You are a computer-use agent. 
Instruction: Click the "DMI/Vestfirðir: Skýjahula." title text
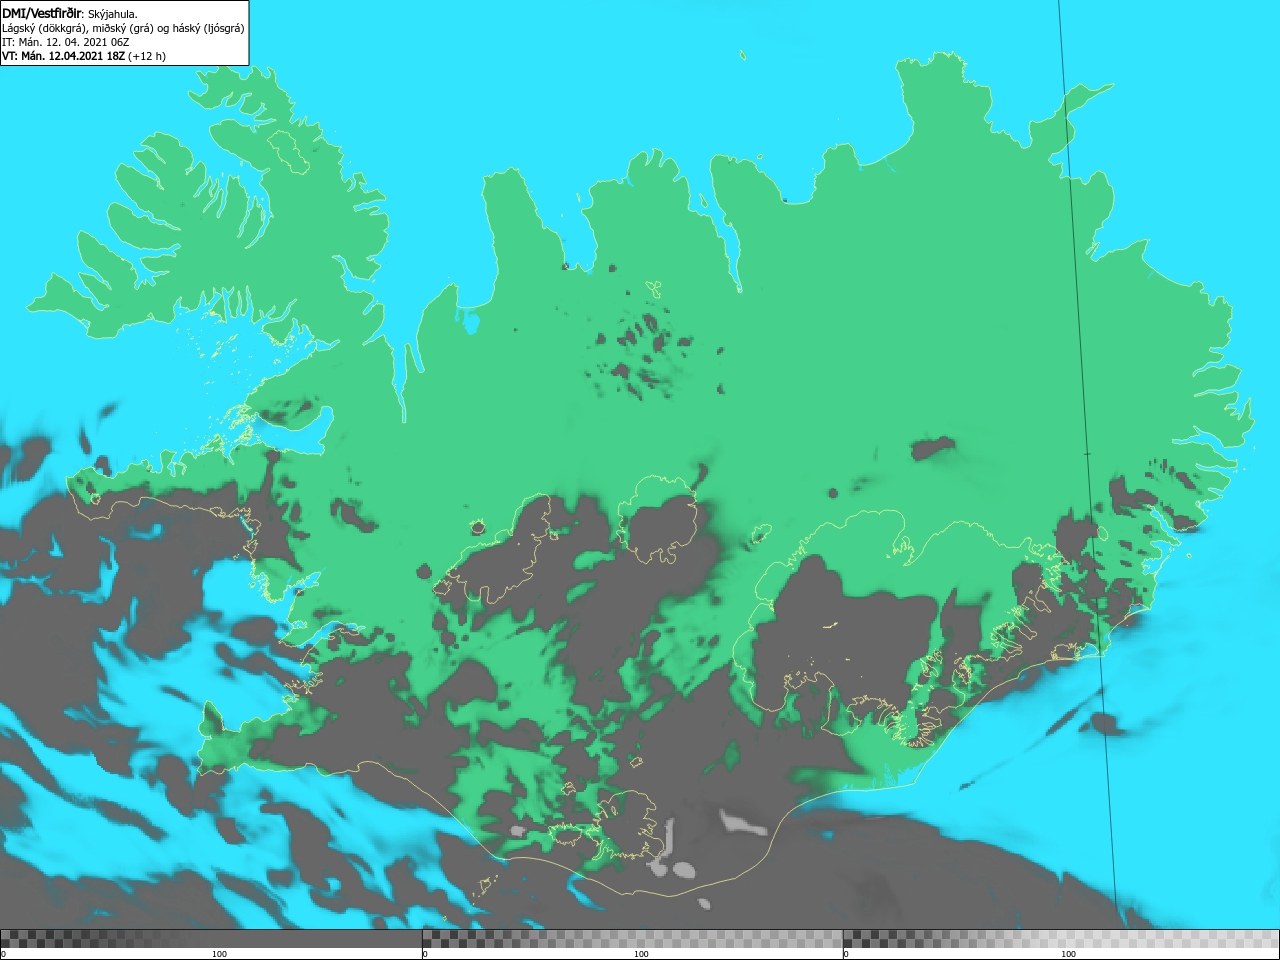(69, 13)
